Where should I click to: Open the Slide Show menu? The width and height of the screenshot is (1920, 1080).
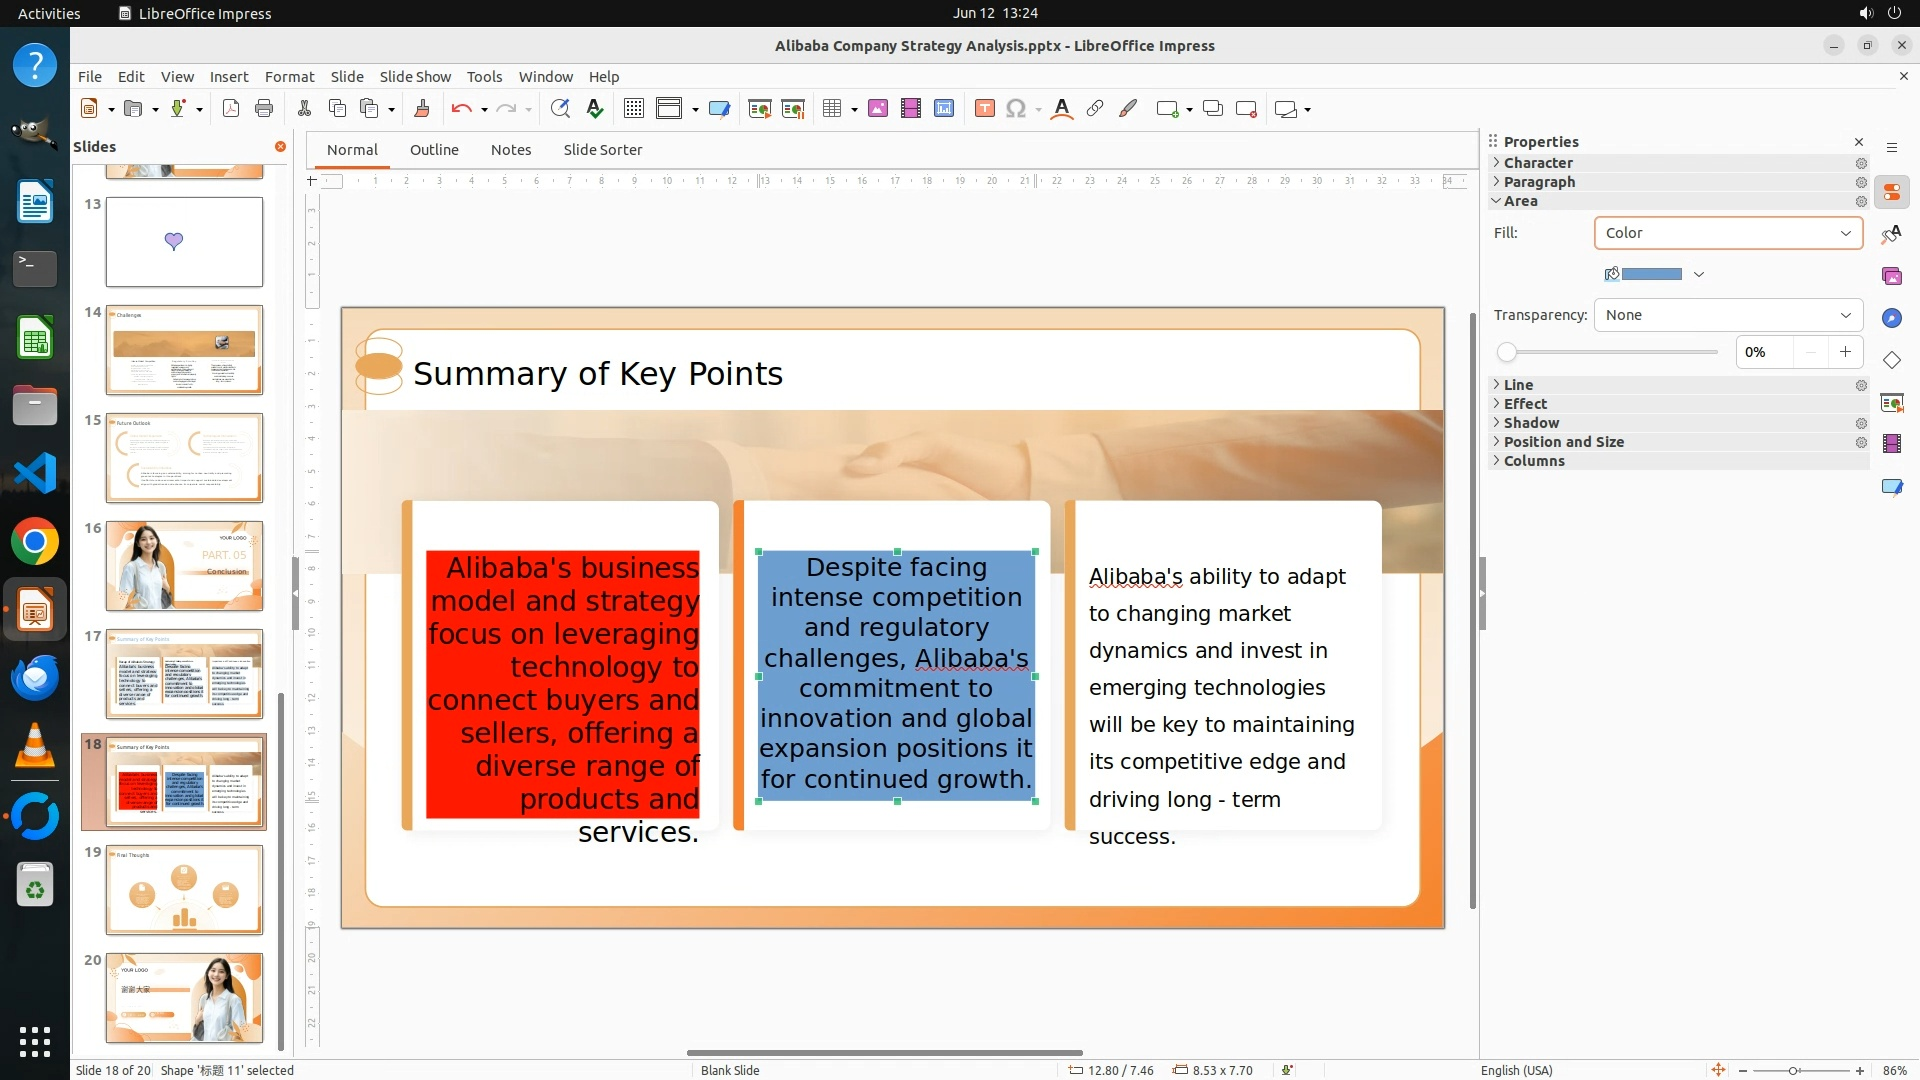tap(415, 77)
